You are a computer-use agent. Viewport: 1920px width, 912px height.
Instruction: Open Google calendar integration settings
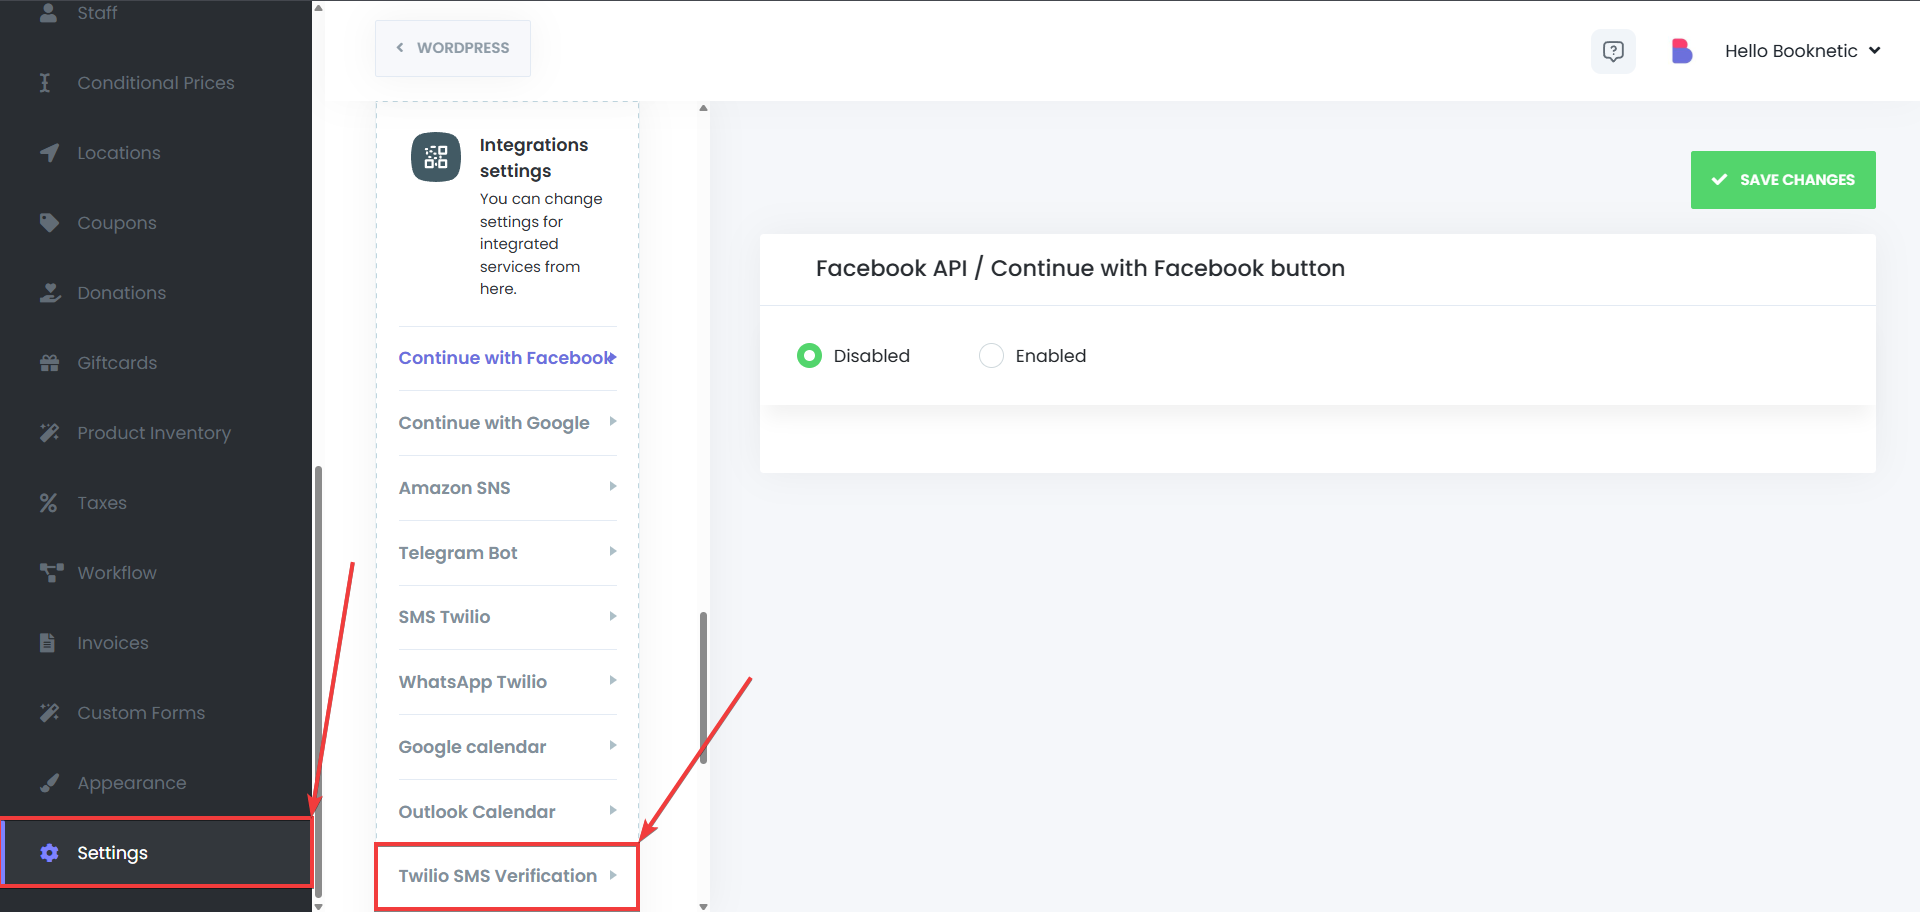click(x=507, y=747)
